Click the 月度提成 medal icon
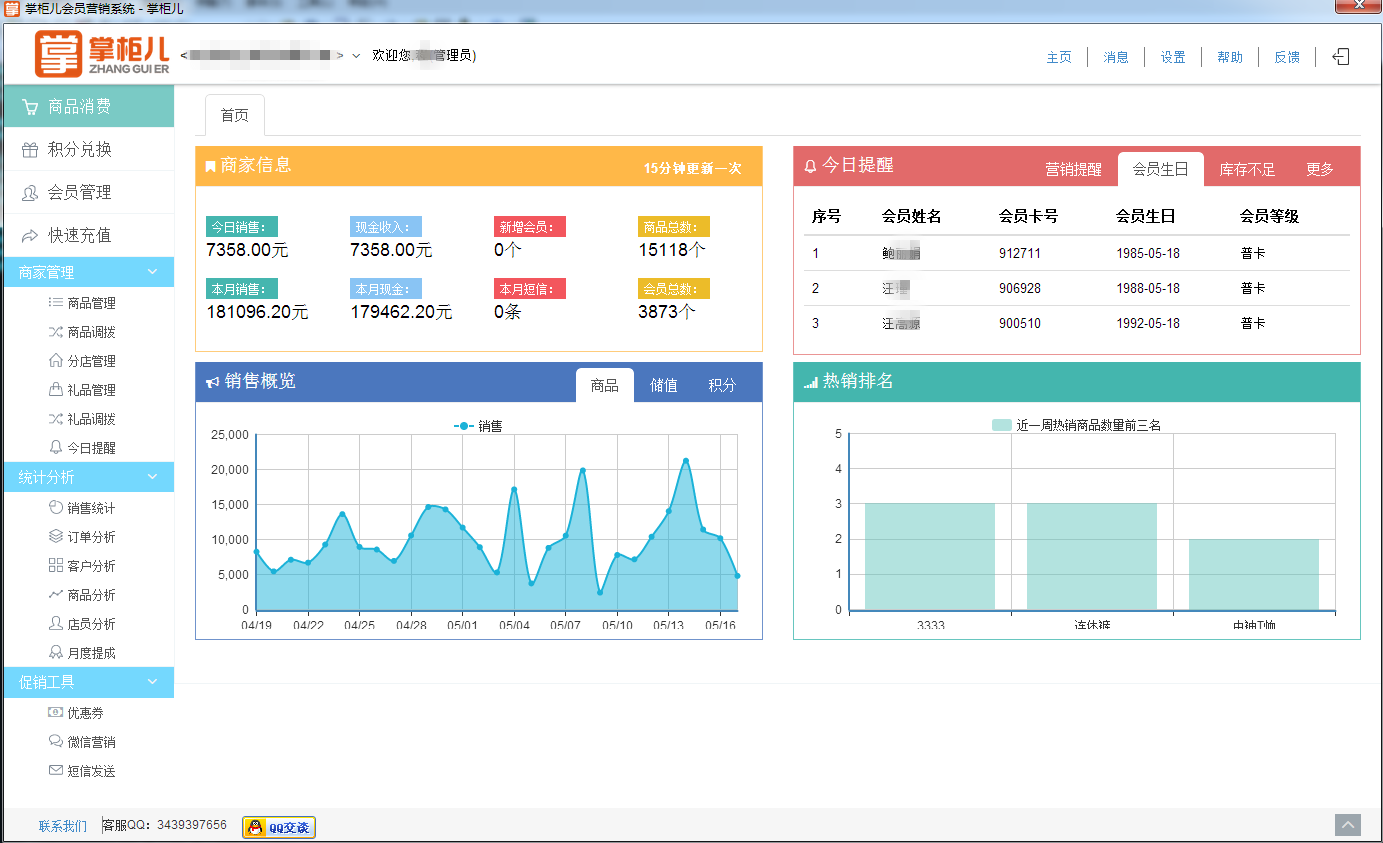The height and width of the screenshot is (843, 1383). [55, 652]
